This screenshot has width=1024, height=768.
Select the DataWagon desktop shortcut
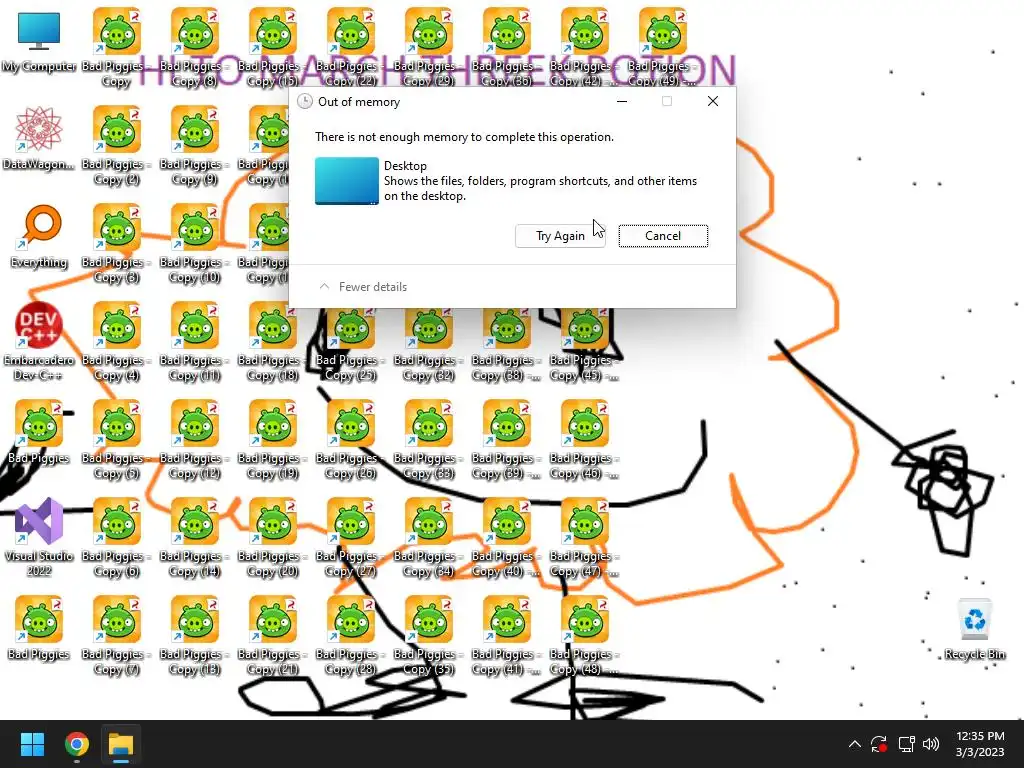pyautogui.click(x=39, y=138)
